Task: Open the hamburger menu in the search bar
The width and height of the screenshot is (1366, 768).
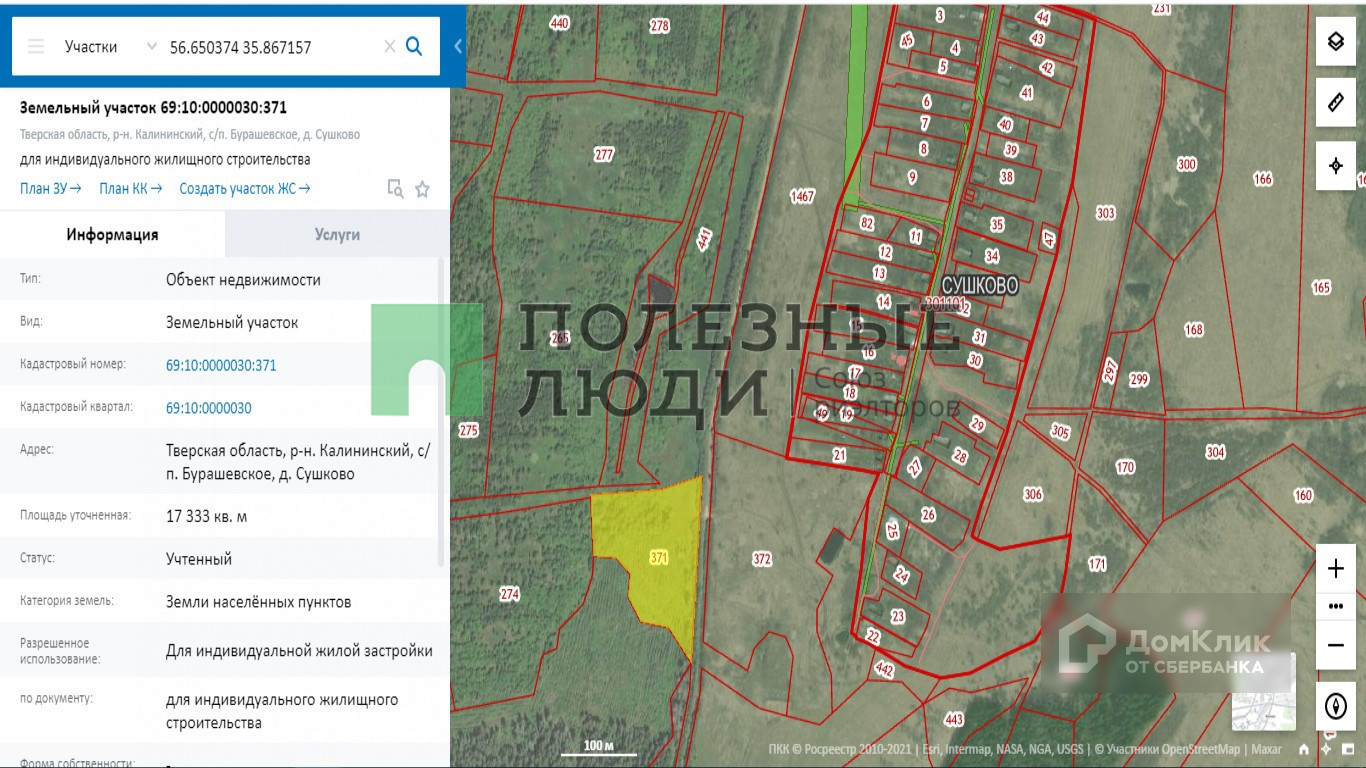Action: 36,46
